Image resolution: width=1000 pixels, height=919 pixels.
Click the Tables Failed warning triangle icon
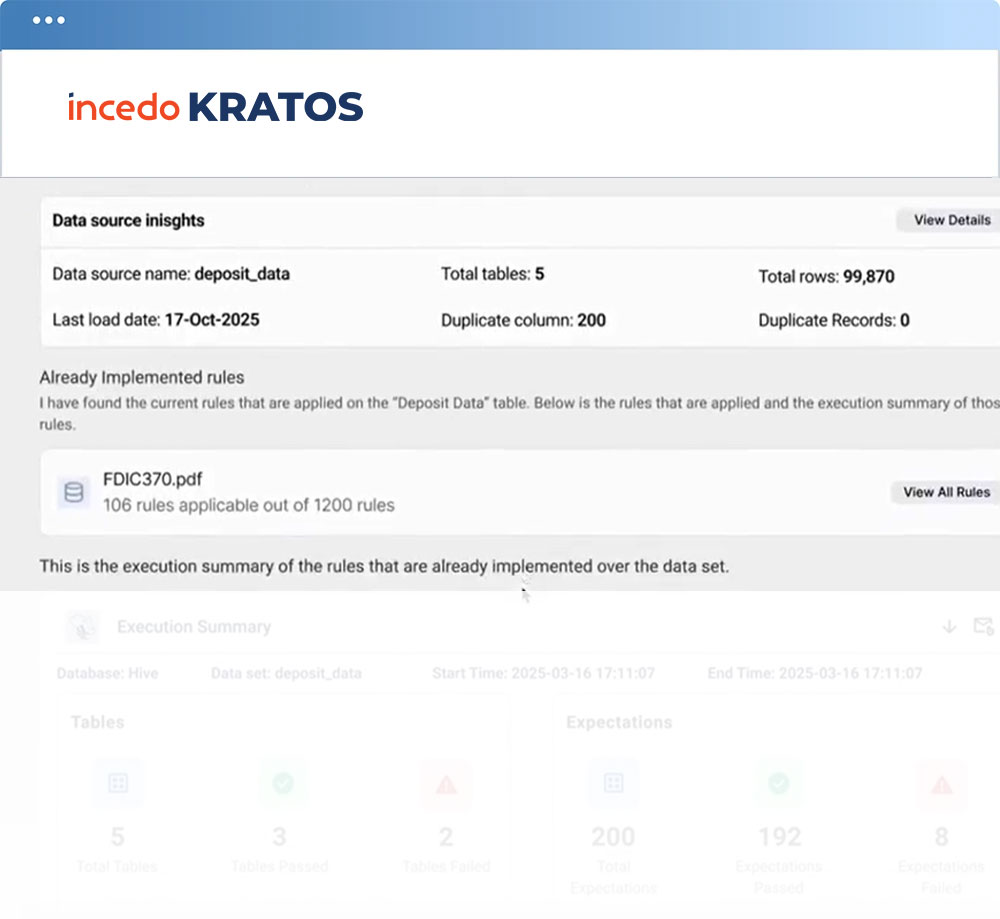(x=445, y=784)
